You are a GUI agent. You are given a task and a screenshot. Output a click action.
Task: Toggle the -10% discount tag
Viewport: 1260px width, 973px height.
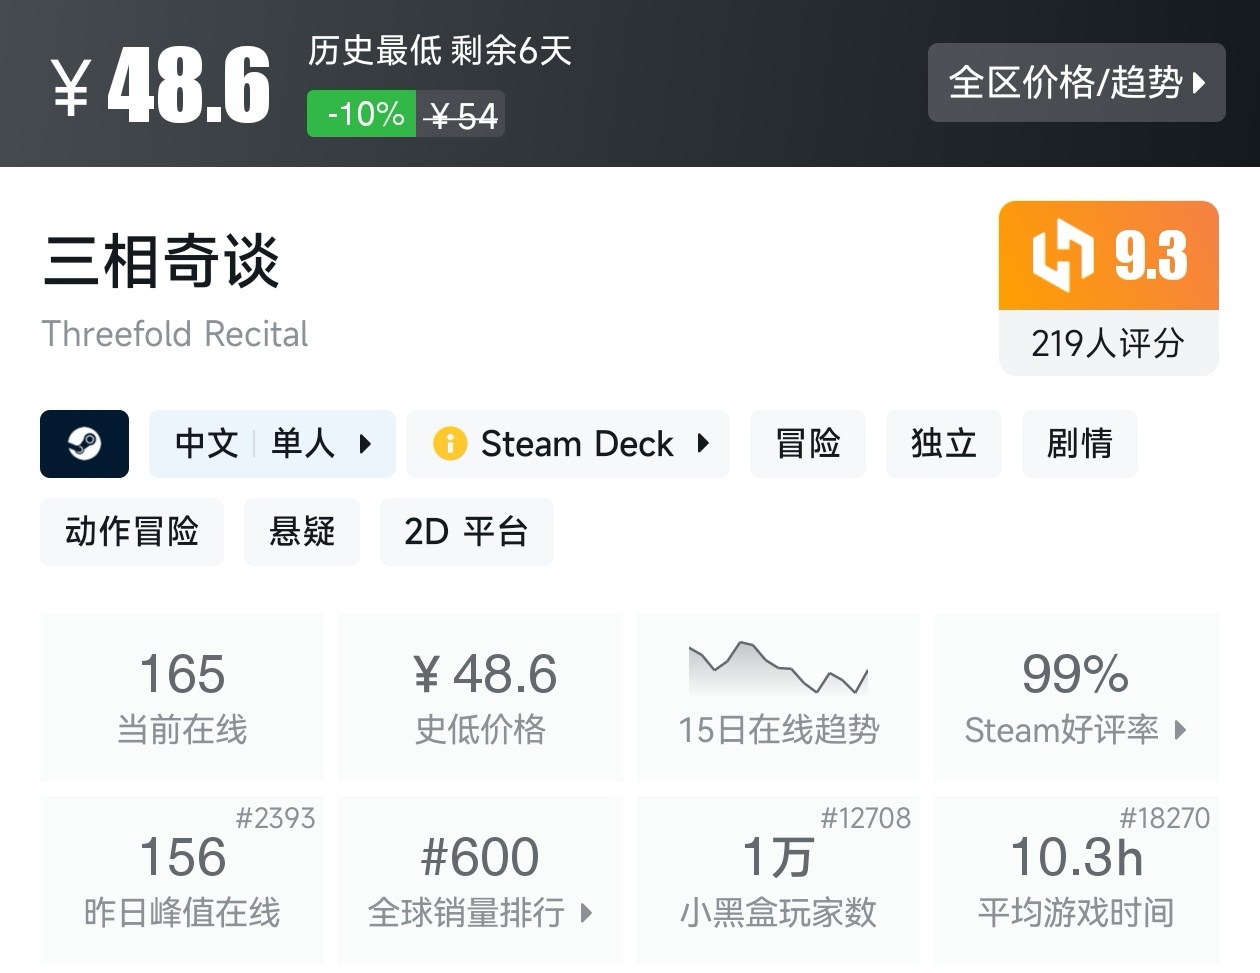pos(361,113)
